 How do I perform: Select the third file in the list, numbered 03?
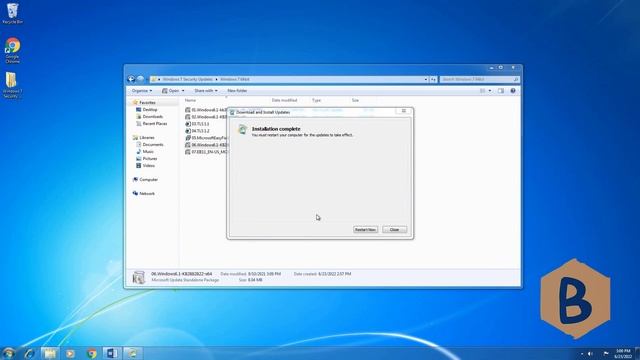click(197, 124)
